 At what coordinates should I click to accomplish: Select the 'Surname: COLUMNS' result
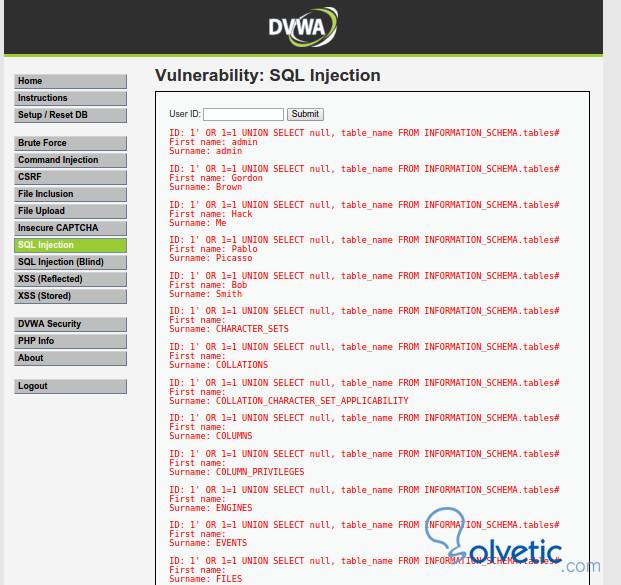click(x=211, y=436)
